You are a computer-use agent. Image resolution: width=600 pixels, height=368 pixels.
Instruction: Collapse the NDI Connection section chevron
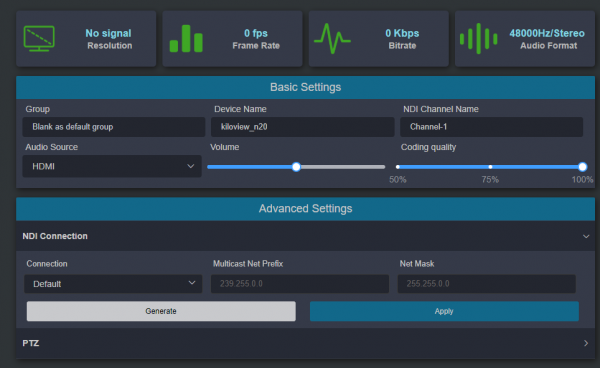coord(586,236)
